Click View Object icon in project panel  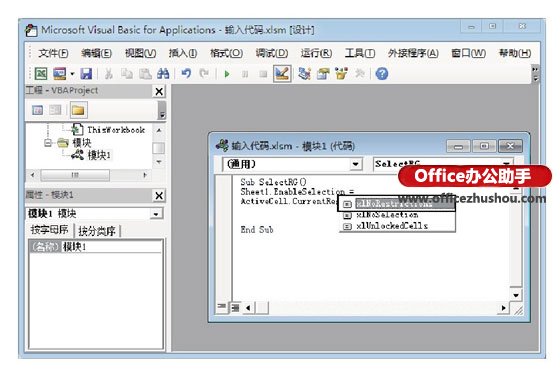pyautogui.click(x=55, y=110)
